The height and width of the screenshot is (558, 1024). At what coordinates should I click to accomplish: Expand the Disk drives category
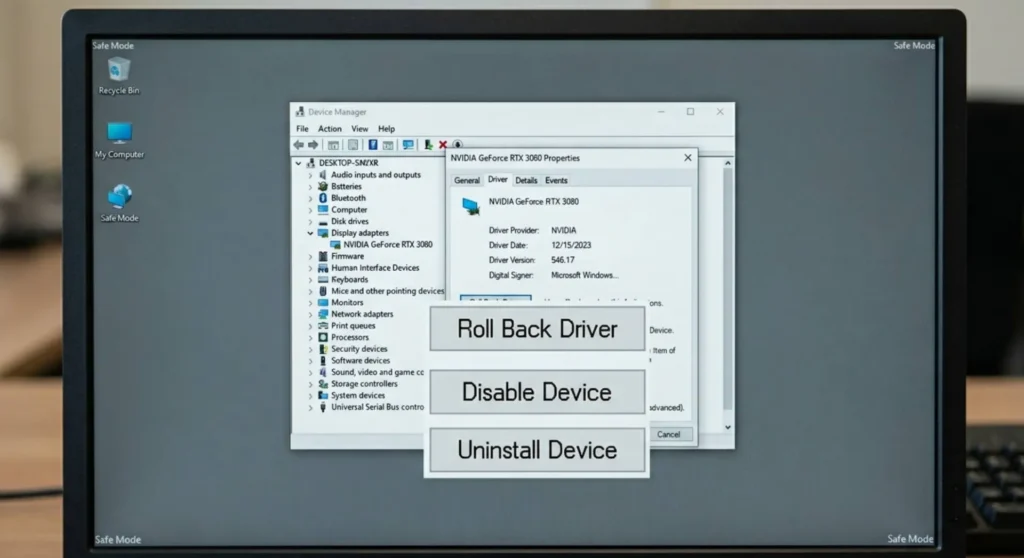310,222
